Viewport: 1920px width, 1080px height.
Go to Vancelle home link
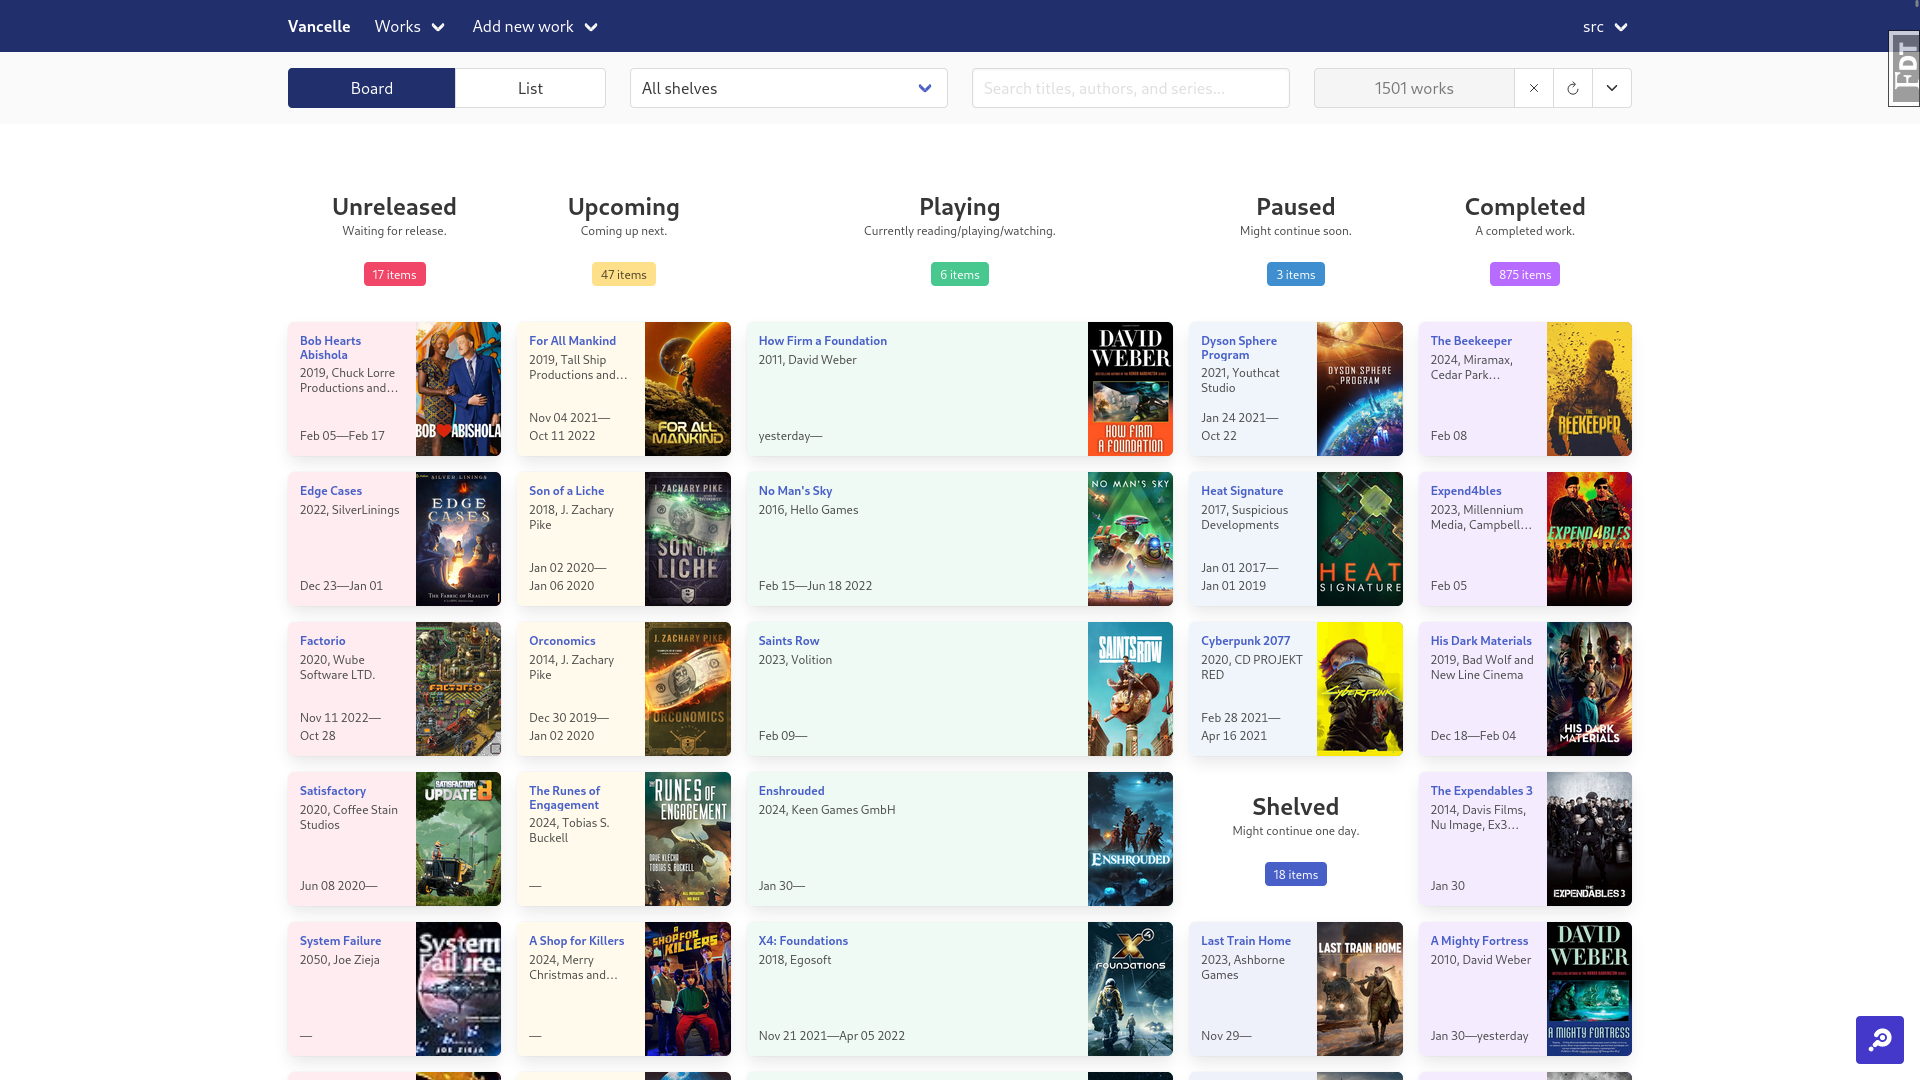tap(319, 27)
